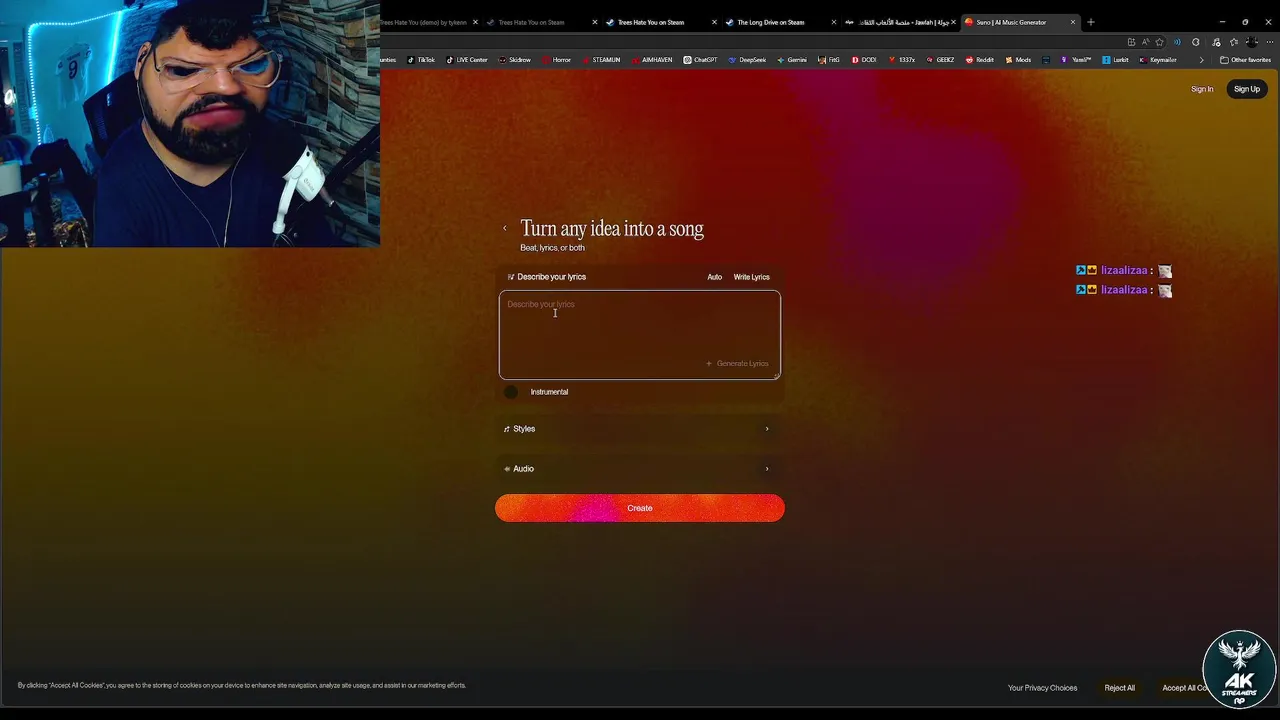The width and height of the screenshot is (1280, 720).
Task: Click the Sign Up button
Action: coord(1247,89)
